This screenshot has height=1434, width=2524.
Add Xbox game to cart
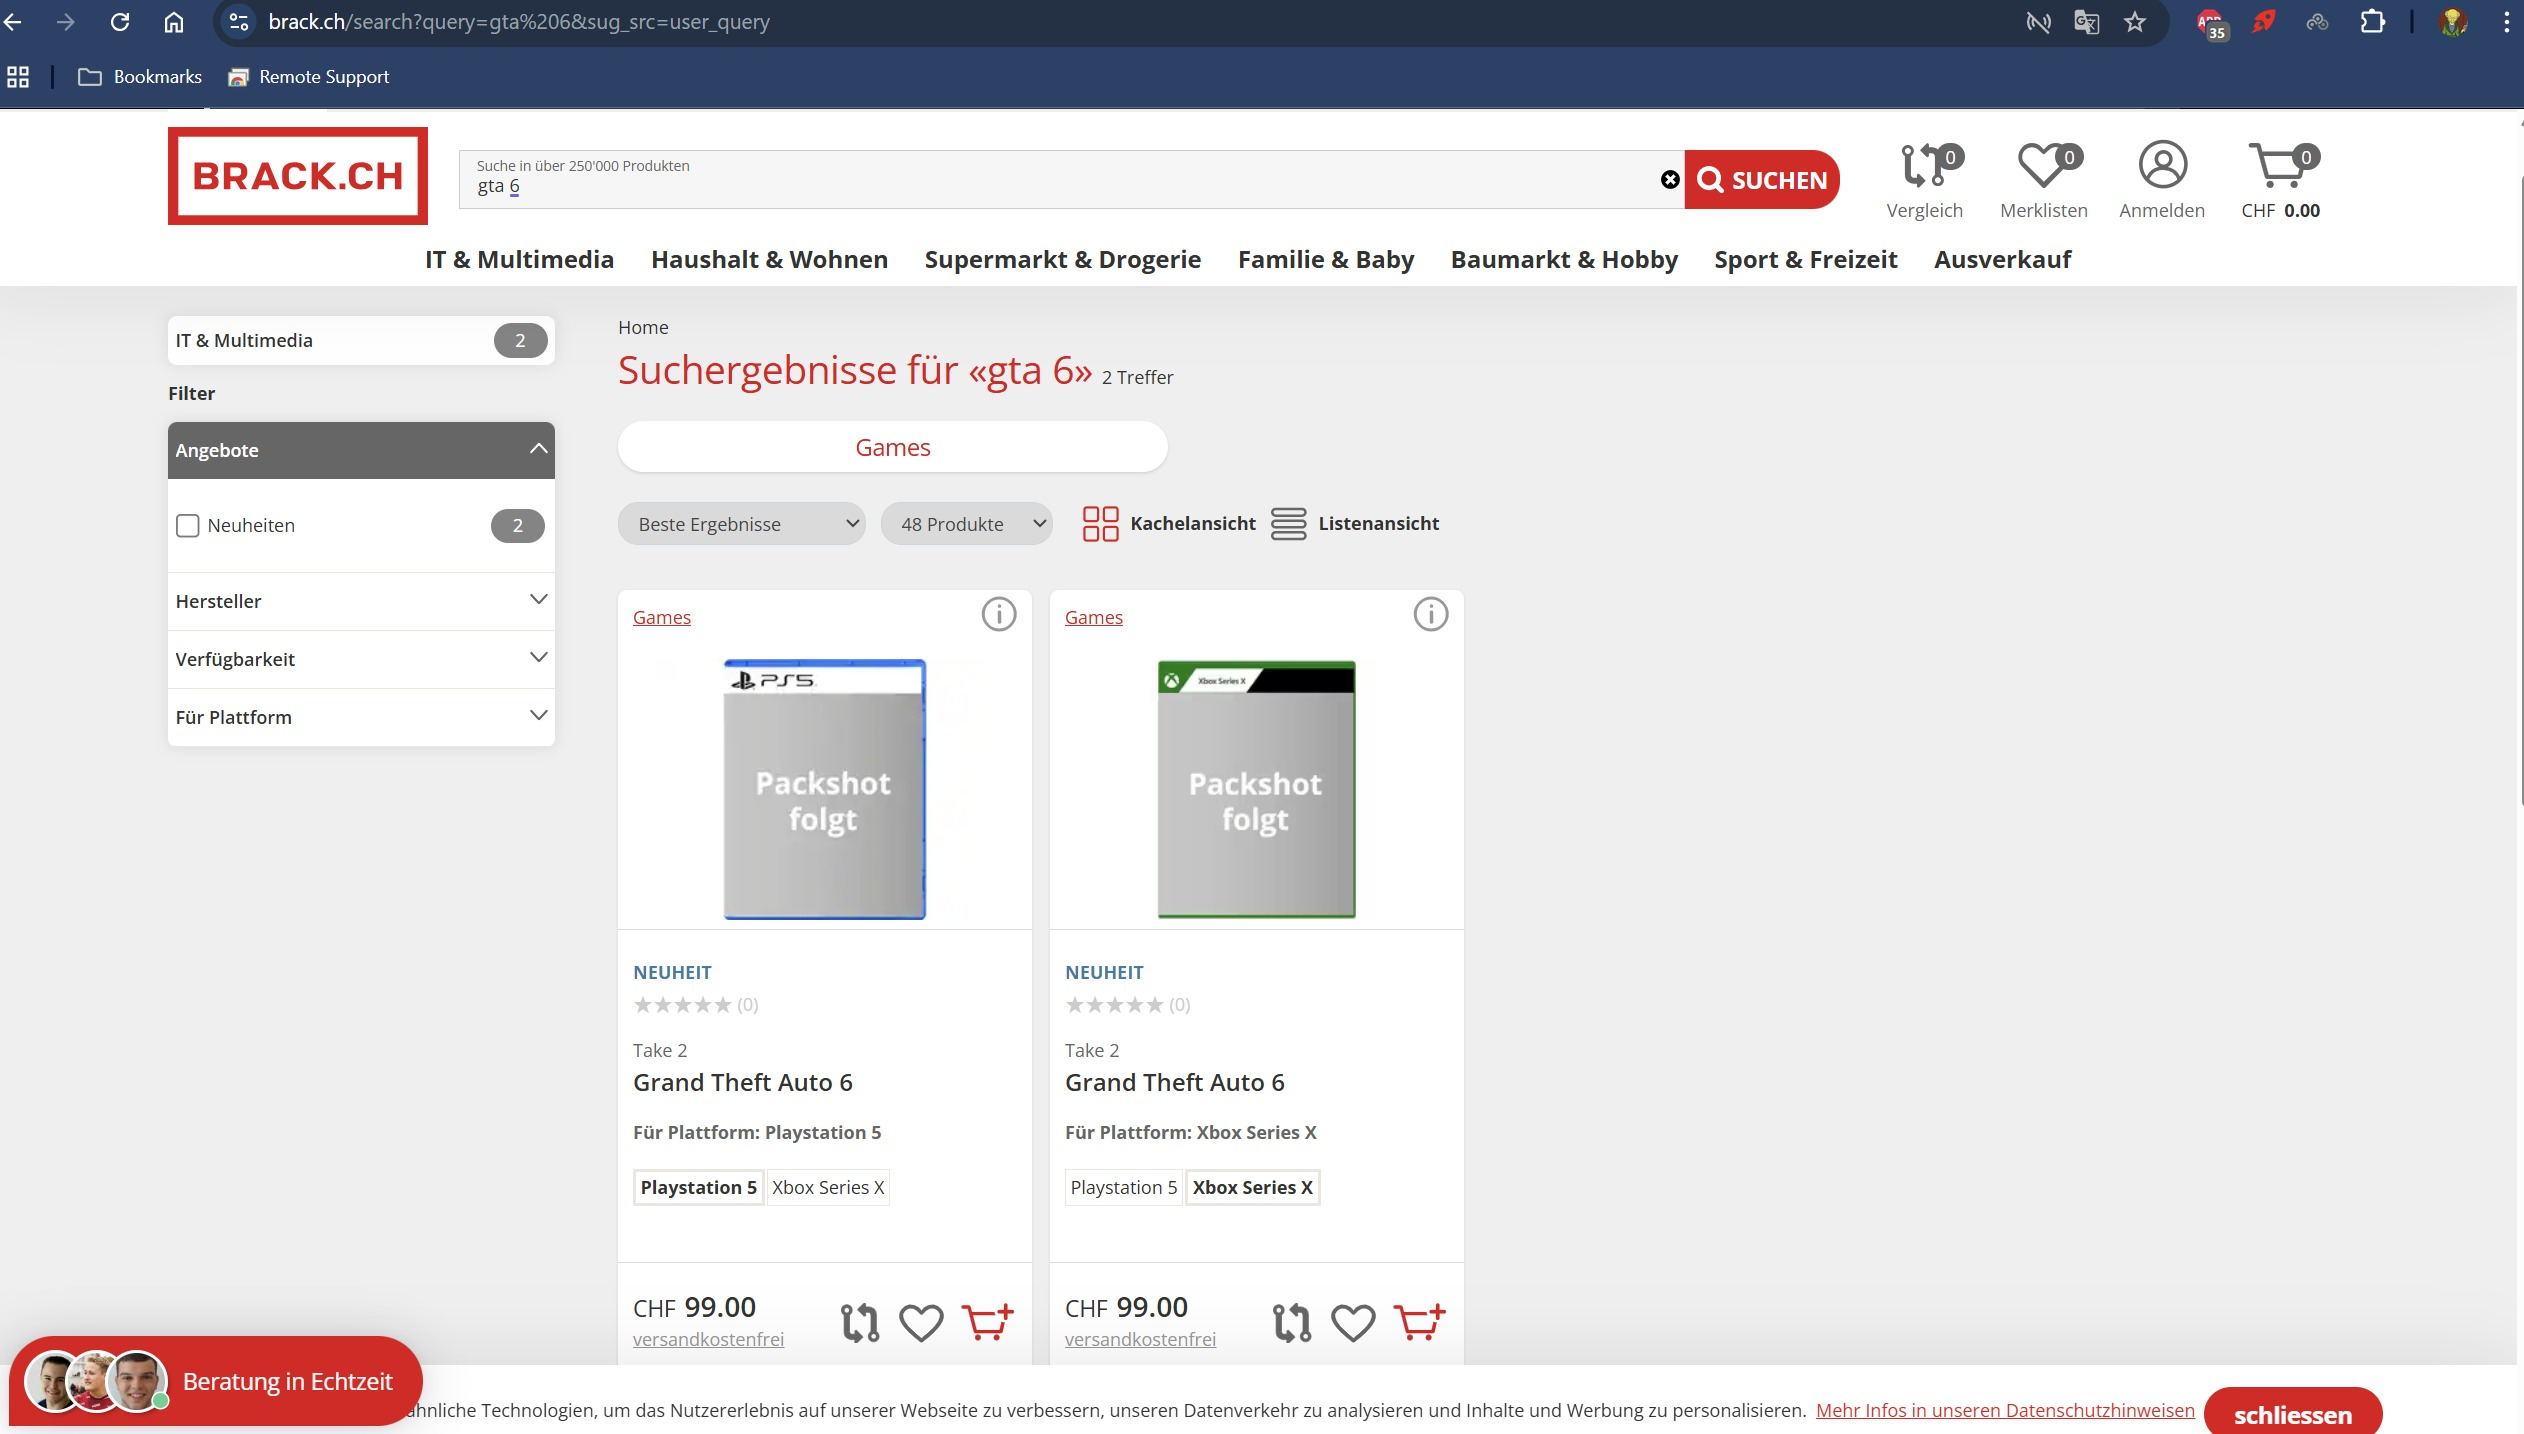click(1420, 1321)
